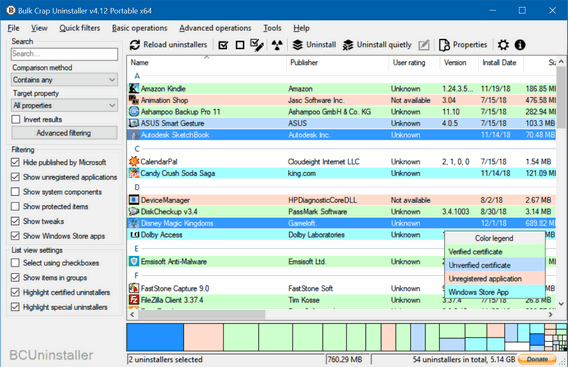568x367 pixels.
Task: Toggle Show Windows Store apps checkbox
Action: point(15,236)
